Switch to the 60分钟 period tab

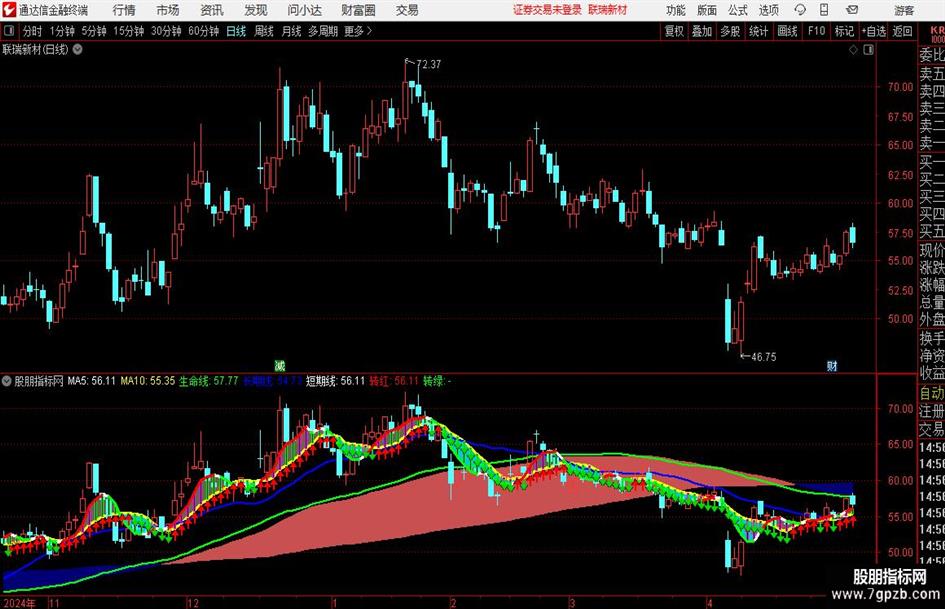pos(204,31)
